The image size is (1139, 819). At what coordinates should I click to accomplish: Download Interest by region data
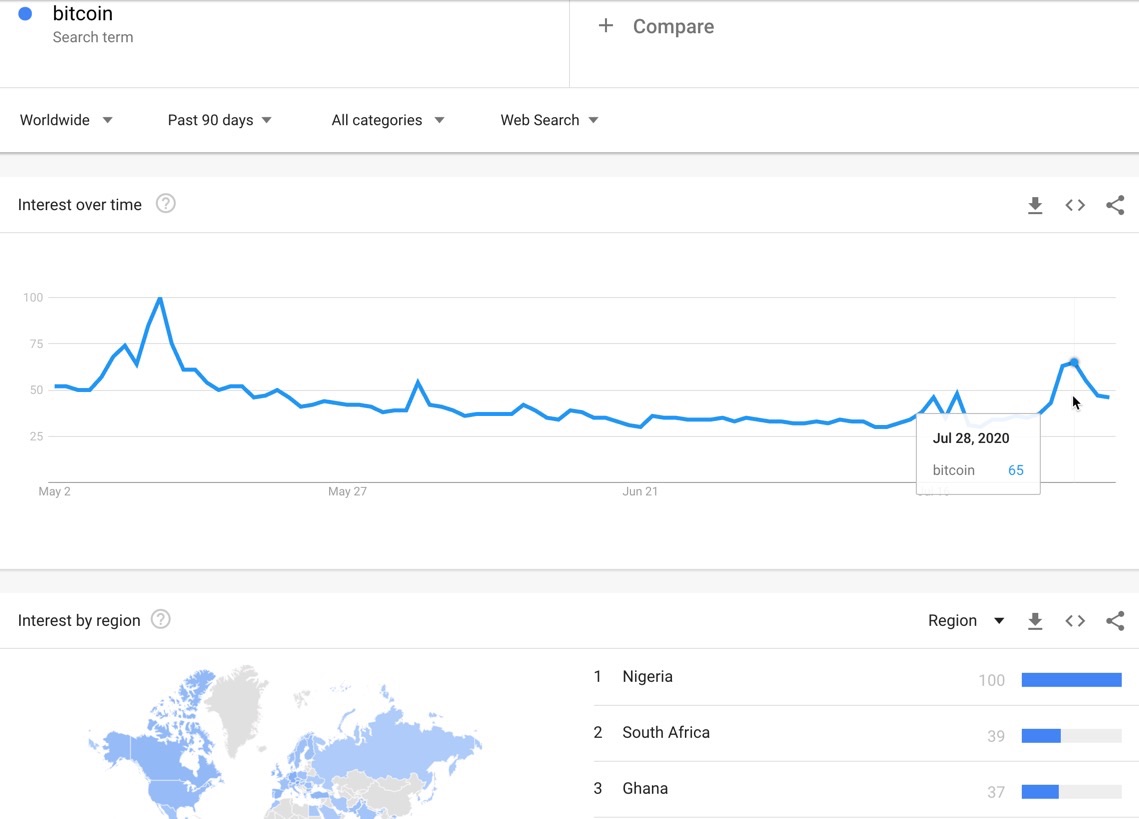coord(1035,621)
